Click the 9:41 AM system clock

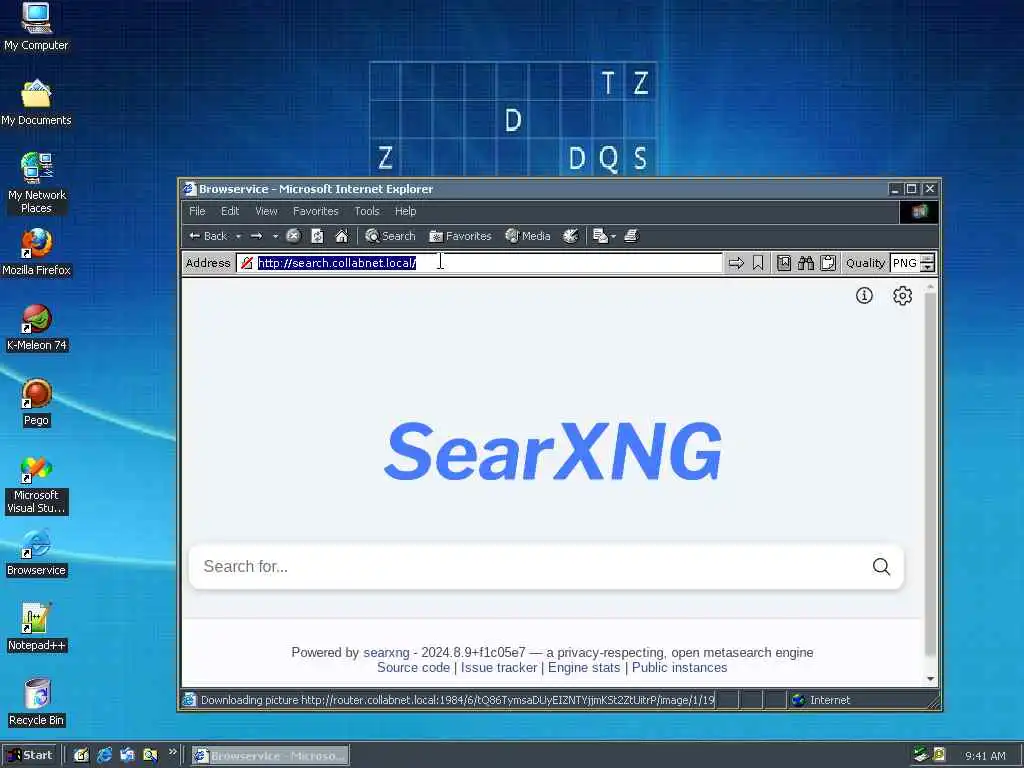pos(985,756)
